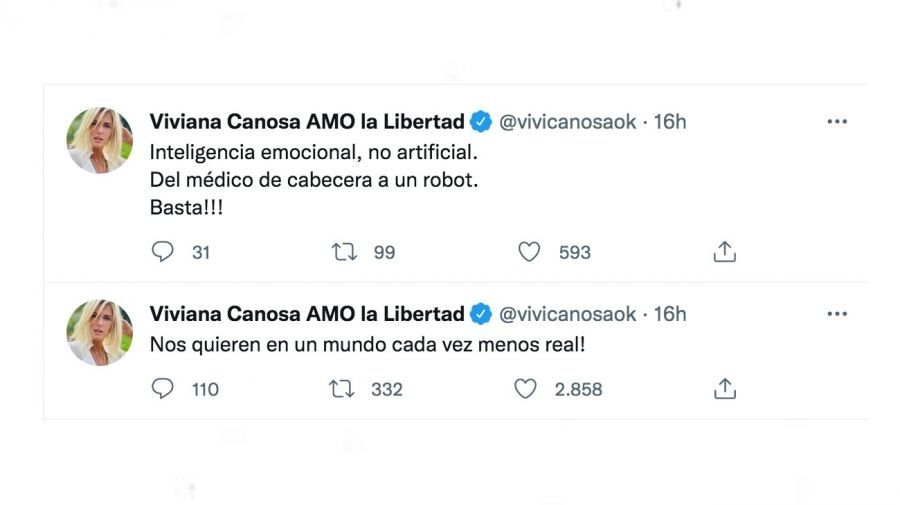The image size is (900, 505).
Task: Click verified badge on first tweet
Action: [481, 122]
